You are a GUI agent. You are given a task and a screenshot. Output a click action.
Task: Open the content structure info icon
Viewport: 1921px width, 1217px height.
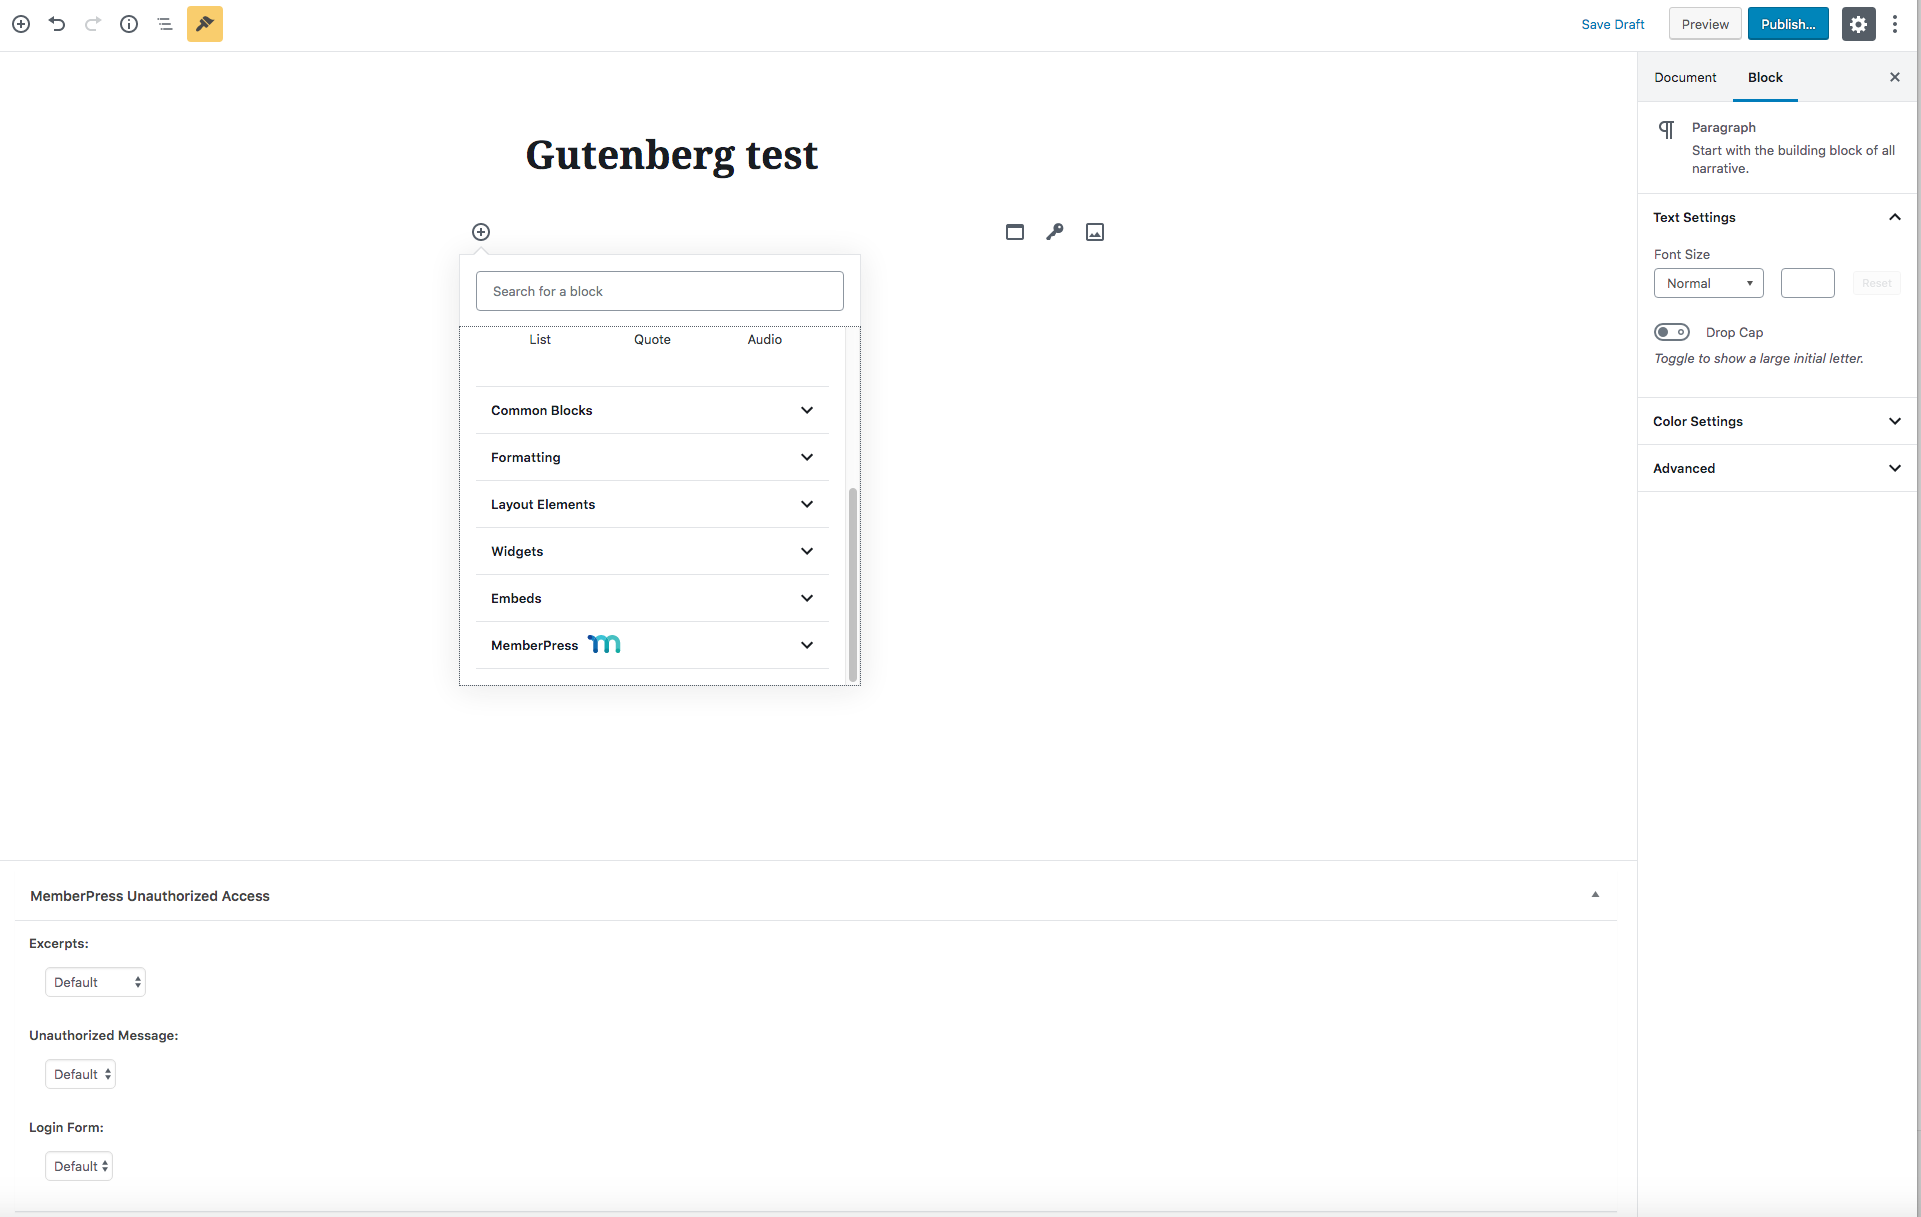(x=129, y=24)
